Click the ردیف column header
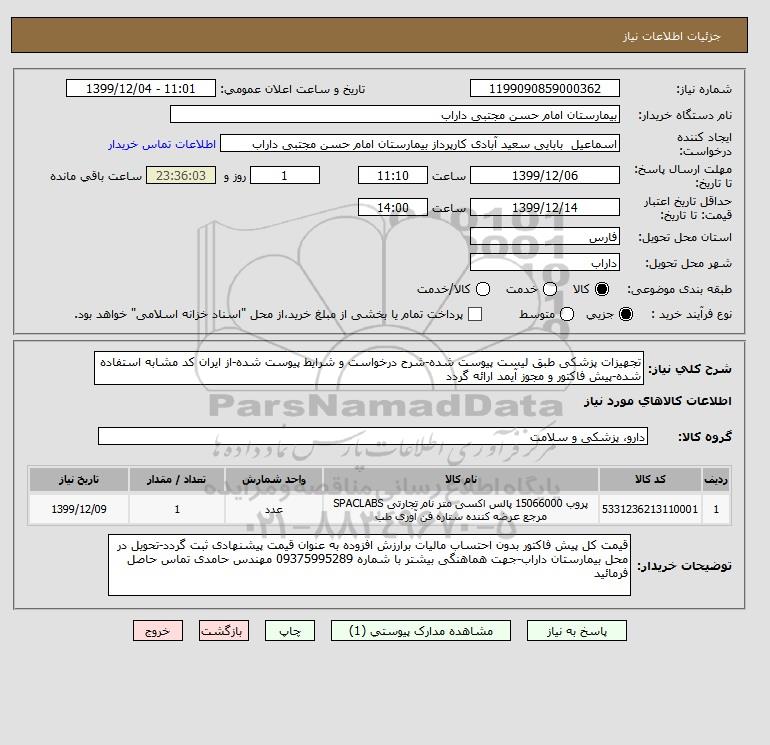Screen dimensions: 770x745 coord(716,479)
